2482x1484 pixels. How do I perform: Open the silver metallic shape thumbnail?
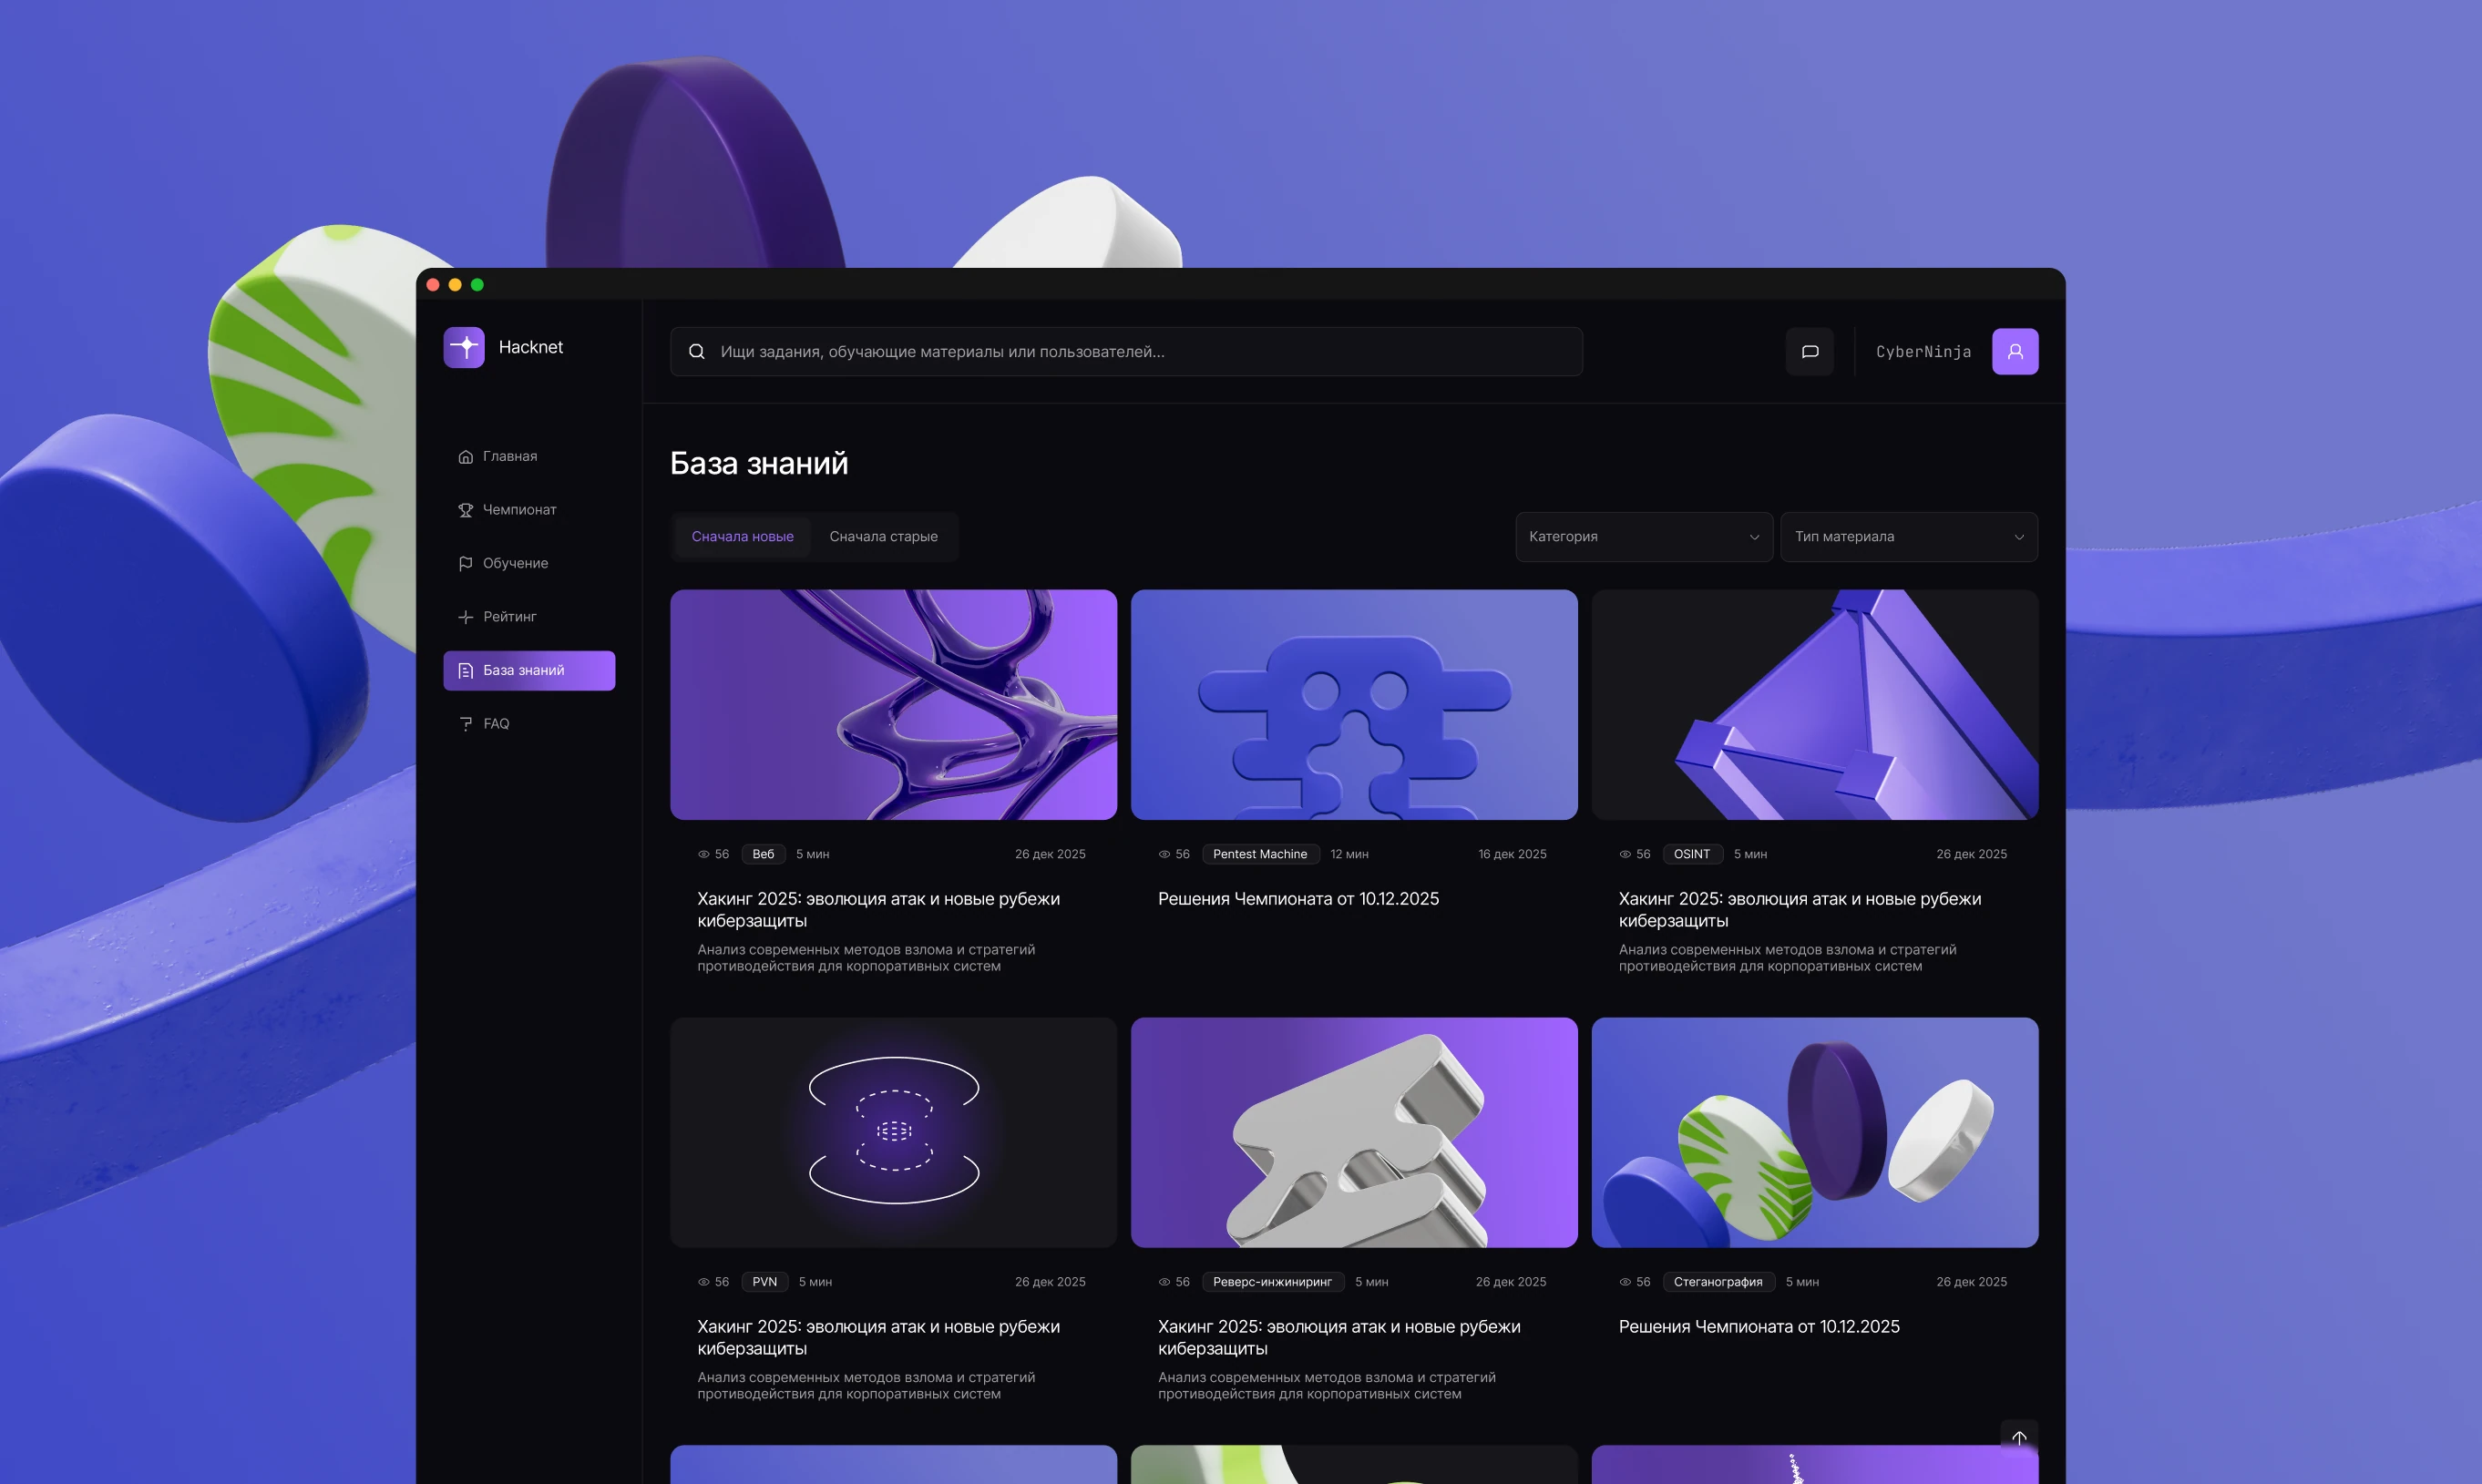(1354, 1133)
